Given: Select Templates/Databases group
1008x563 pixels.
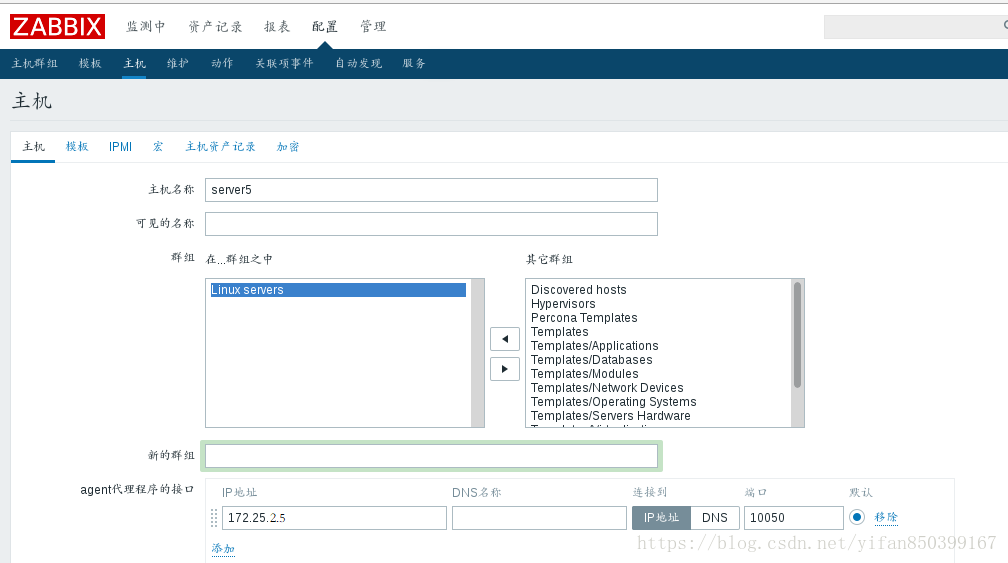Looking at the screenshot, I should pos(591,360).
